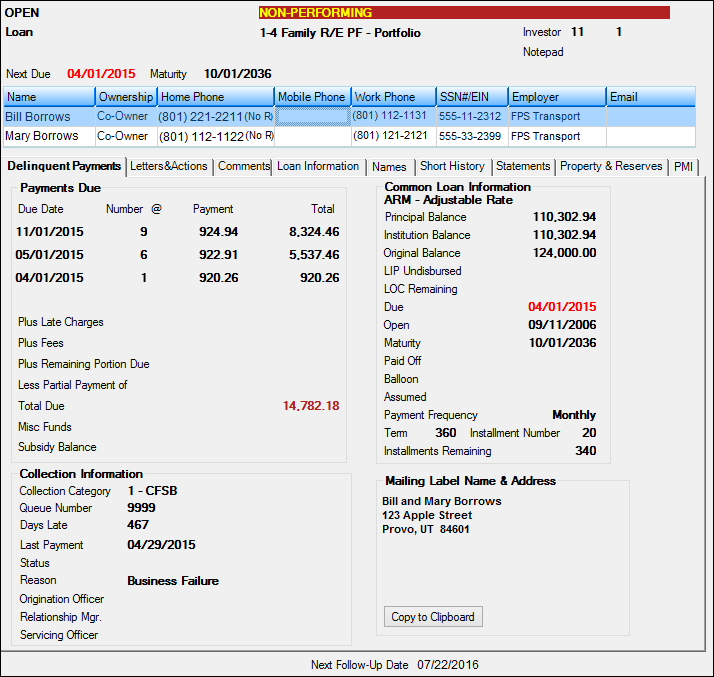Switch to the Loan Information tab
This screenshot has height=677, width=714.
pos(318,166)
